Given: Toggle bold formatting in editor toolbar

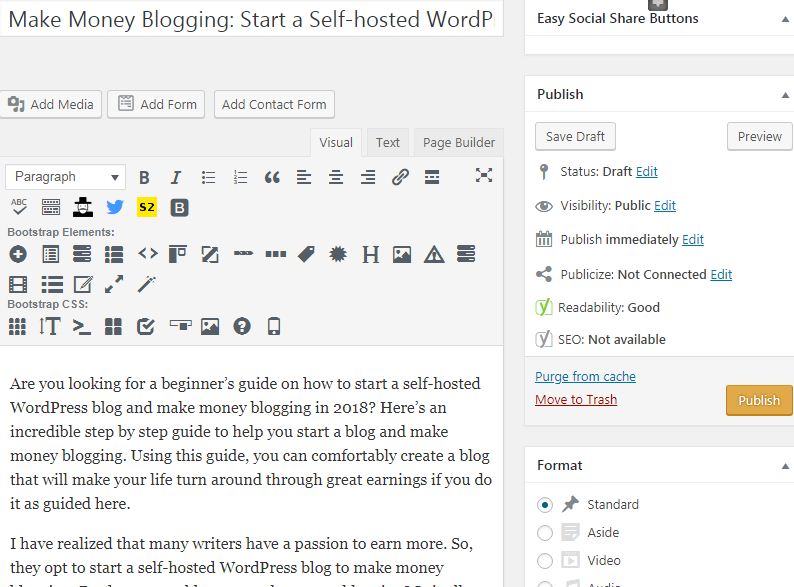Looking at the screenshot, I should click(x=144, y=177).
